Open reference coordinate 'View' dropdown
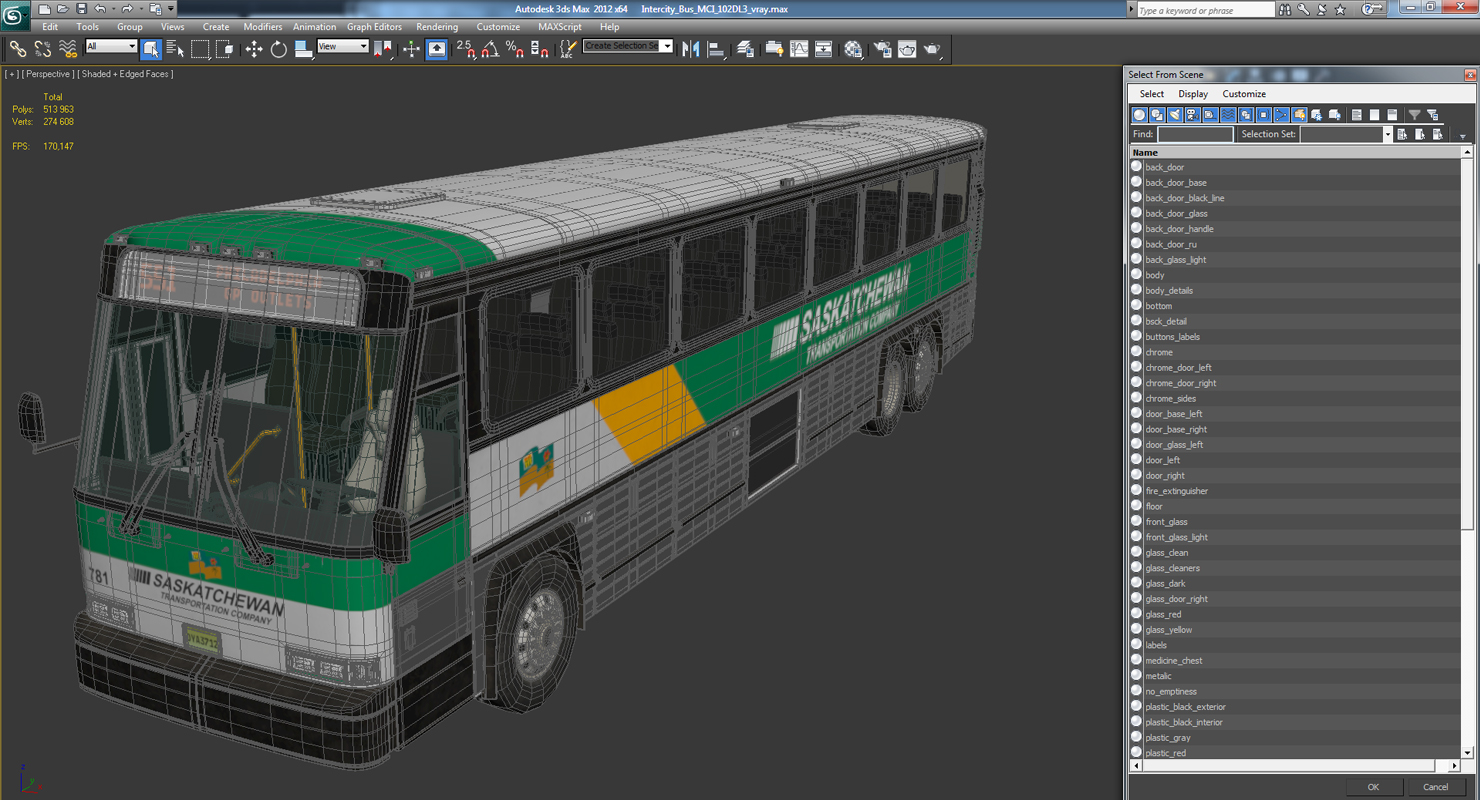The width and height of the screenshot is (1480, 800). click(343, 47)
